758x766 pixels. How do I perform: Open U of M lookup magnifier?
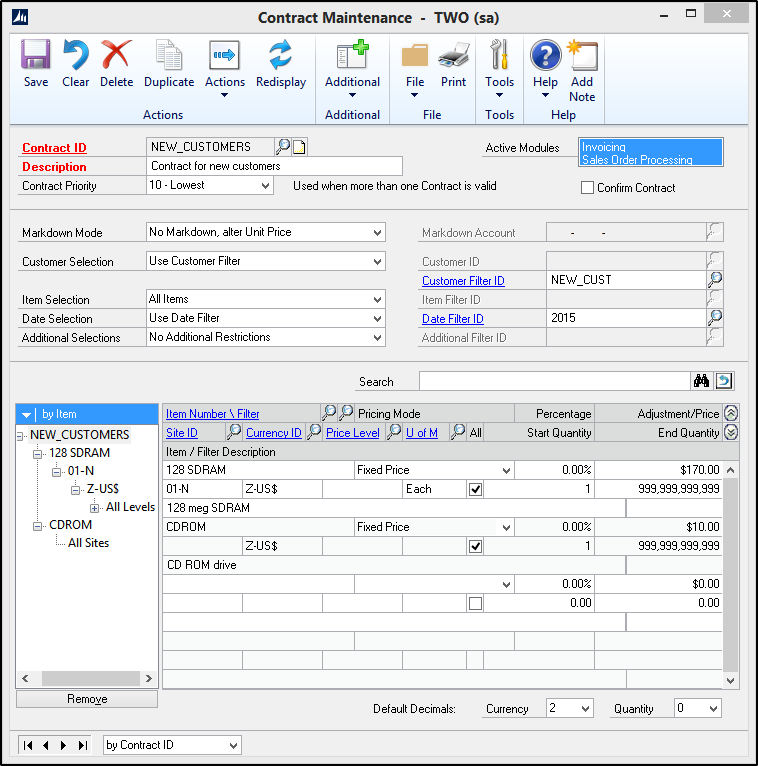pyautogui.click(x=458, y=431)
